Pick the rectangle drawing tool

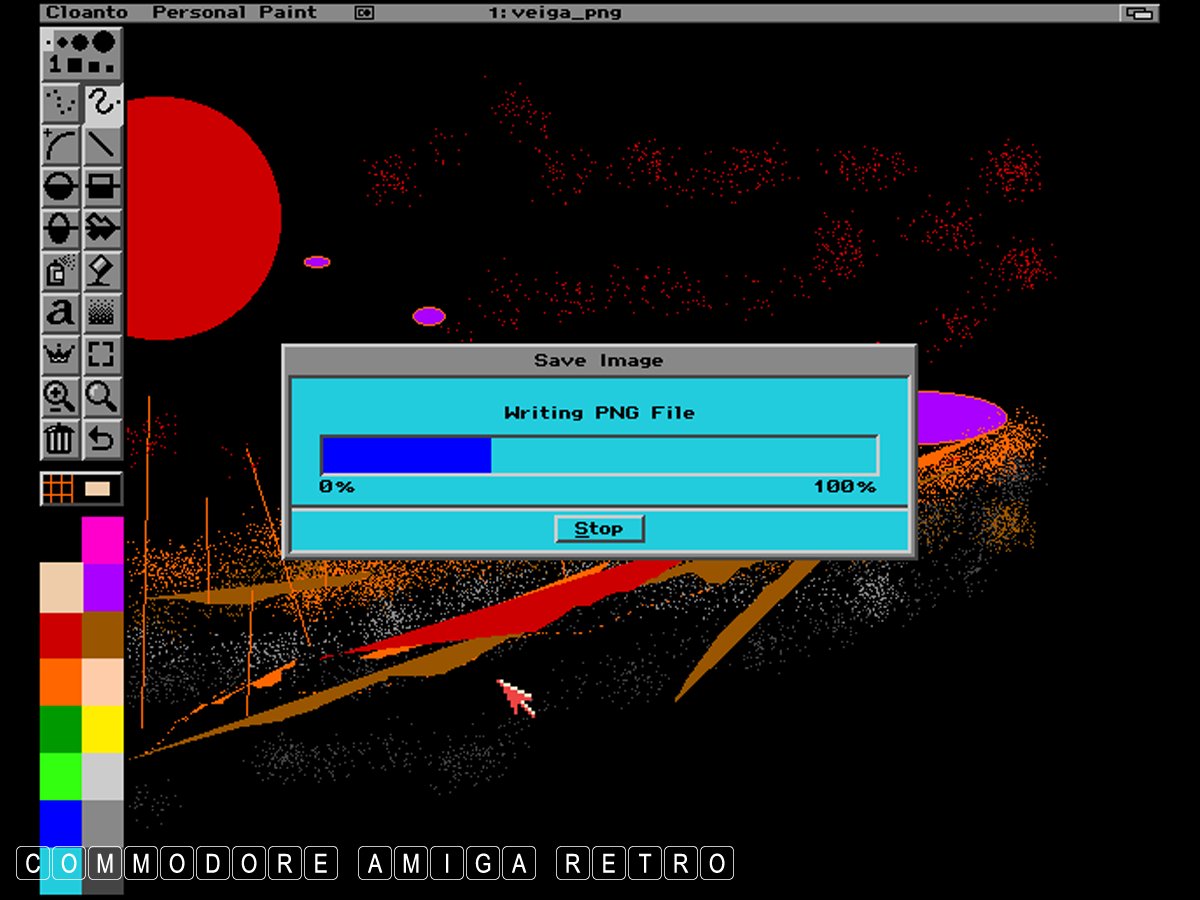102,187
